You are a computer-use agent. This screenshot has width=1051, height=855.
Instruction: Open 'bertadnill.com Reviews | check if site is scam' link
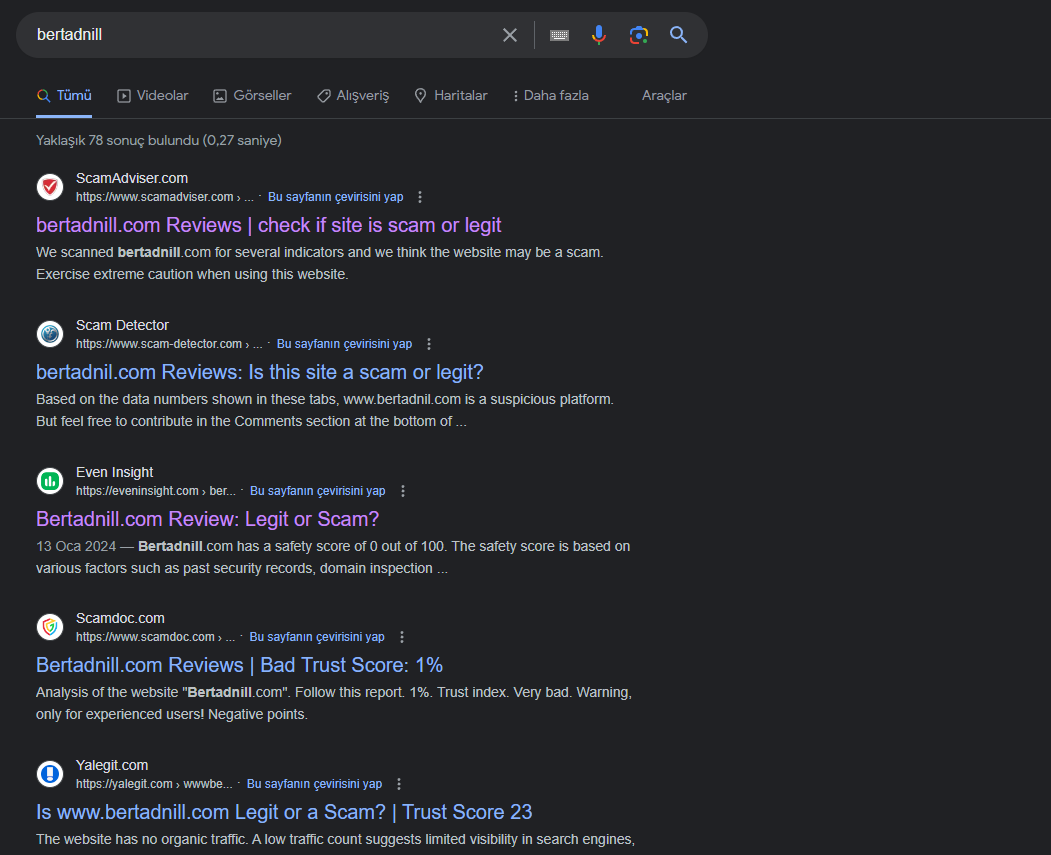269,225
